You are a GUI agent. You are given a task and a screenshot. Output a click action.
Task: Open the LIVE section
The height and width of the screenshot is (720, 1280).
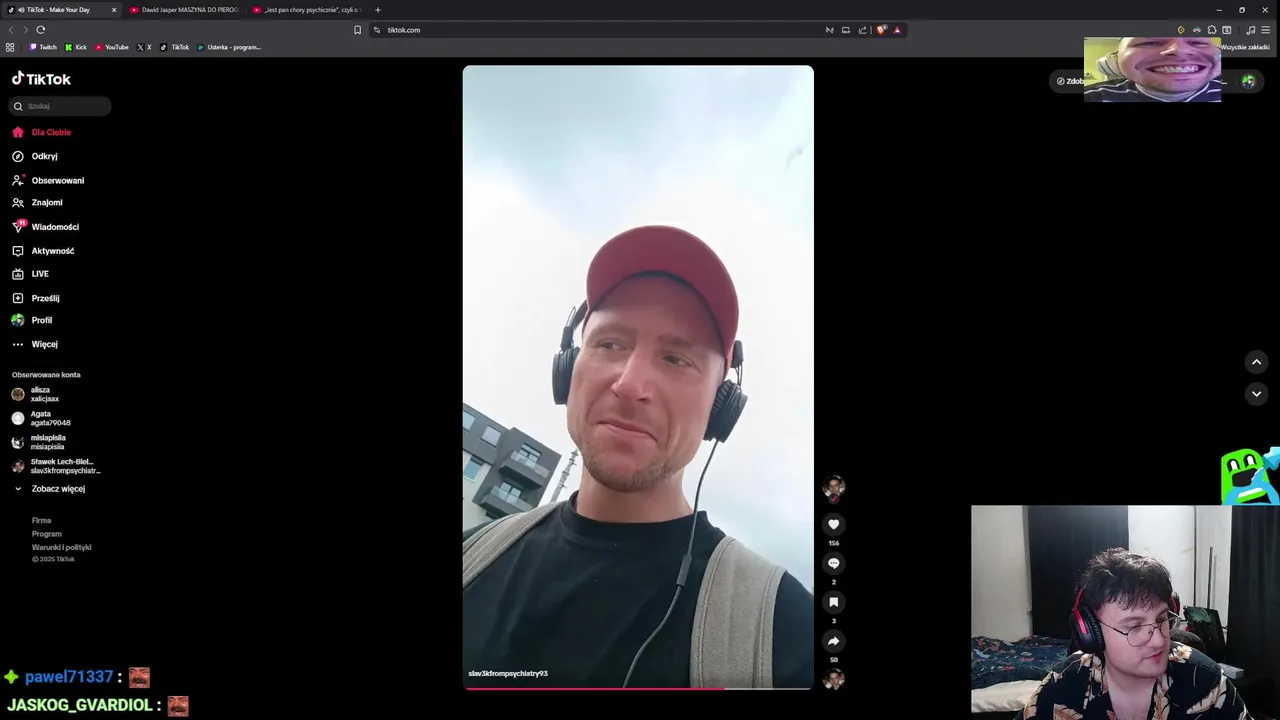tap(40, 274)
